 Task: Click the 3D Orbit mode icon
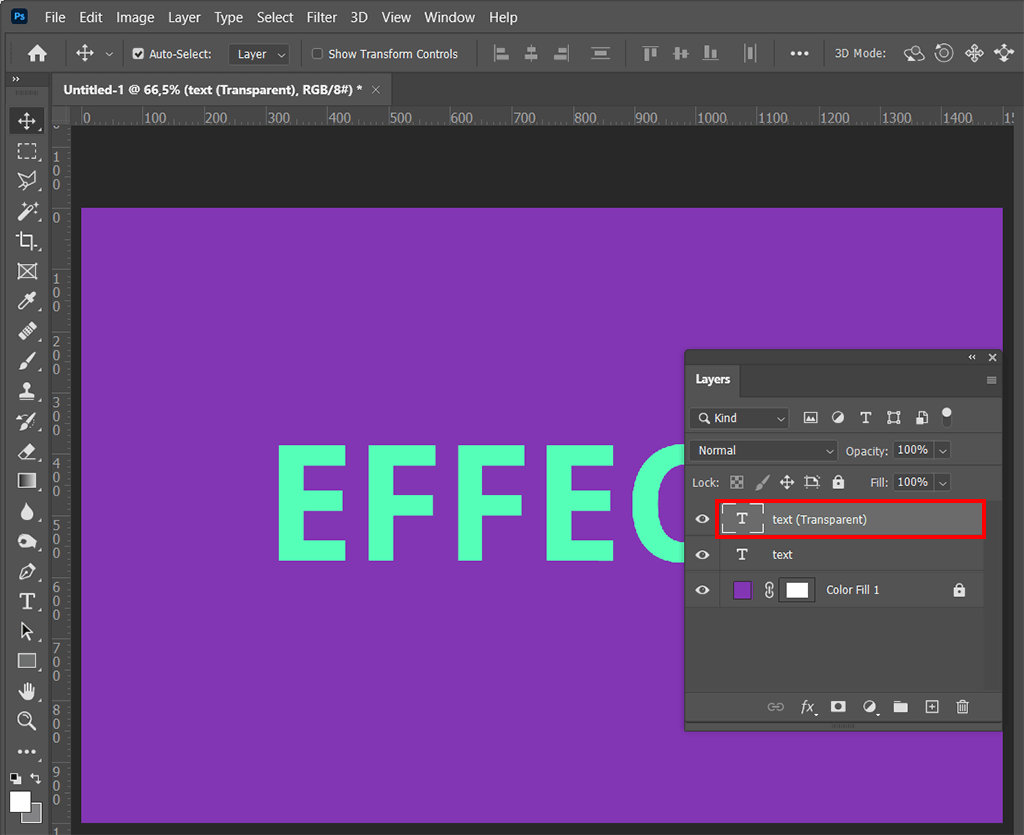point(914,54)
